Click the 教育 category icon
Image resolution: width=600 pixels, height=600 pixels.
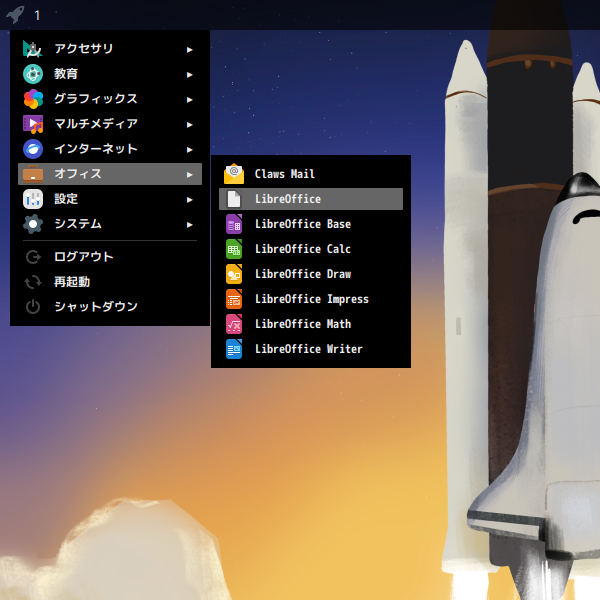33,74
